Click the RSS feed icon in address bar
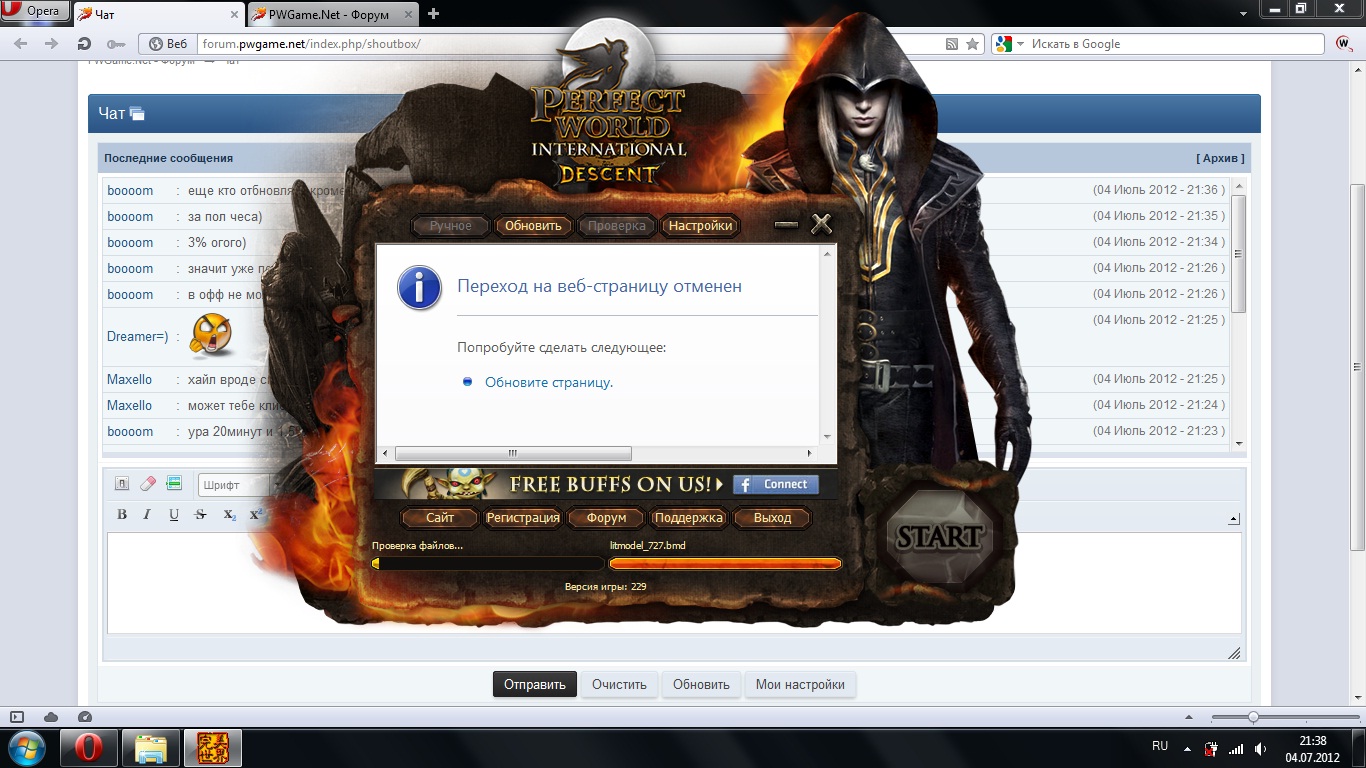This screenshot has width=1366, height=768. (x=952, y=44)
